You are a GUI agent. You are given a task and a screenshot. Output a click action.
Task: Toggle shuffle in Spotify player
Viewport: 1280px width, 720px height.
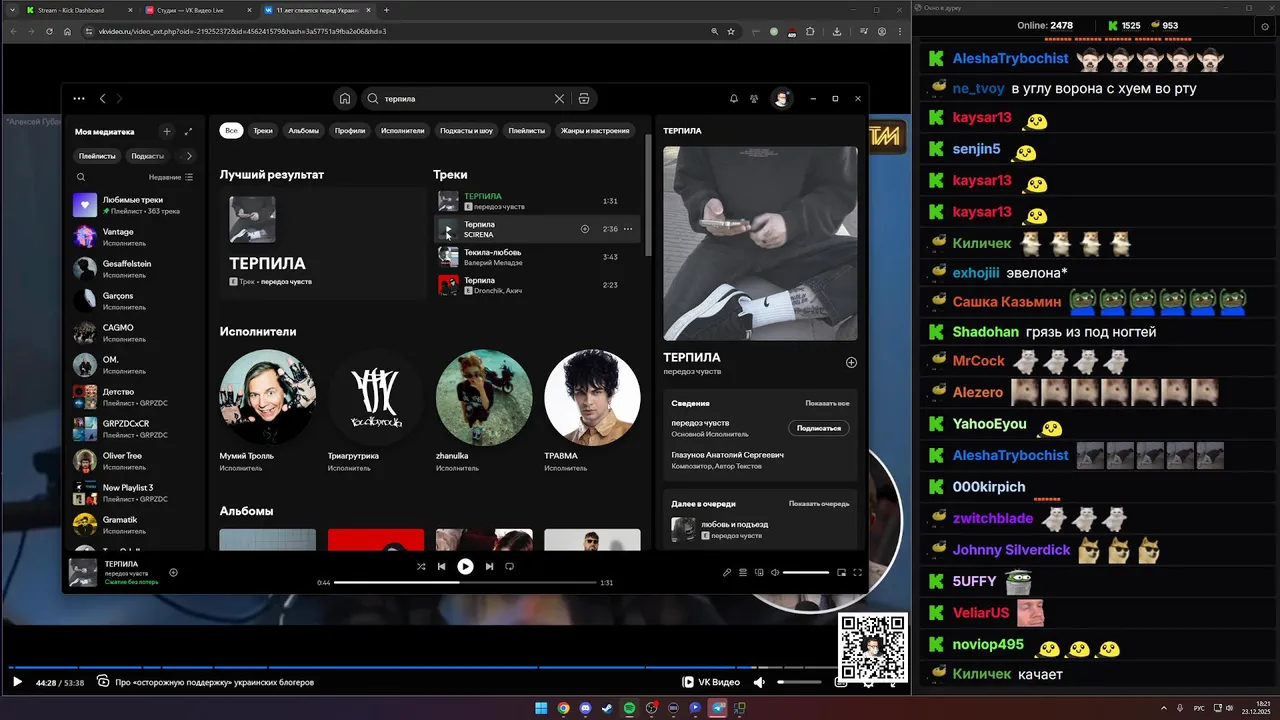[421, 566]
